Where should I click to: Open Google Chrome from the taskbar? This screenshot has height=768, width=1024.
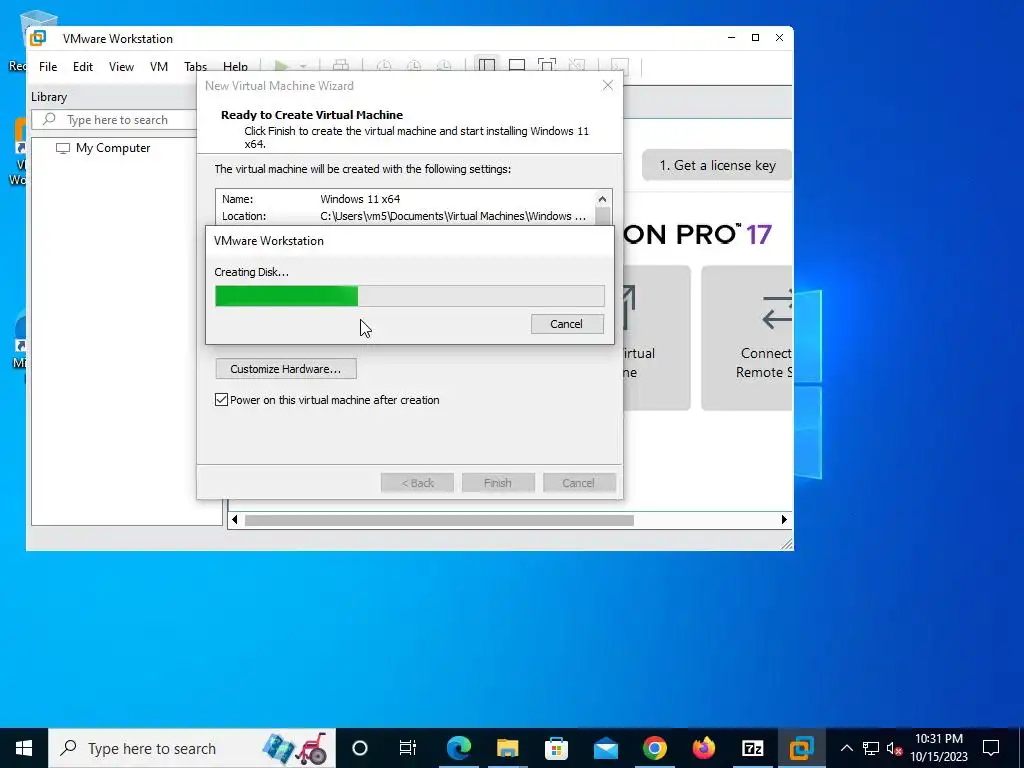[654, 748]
